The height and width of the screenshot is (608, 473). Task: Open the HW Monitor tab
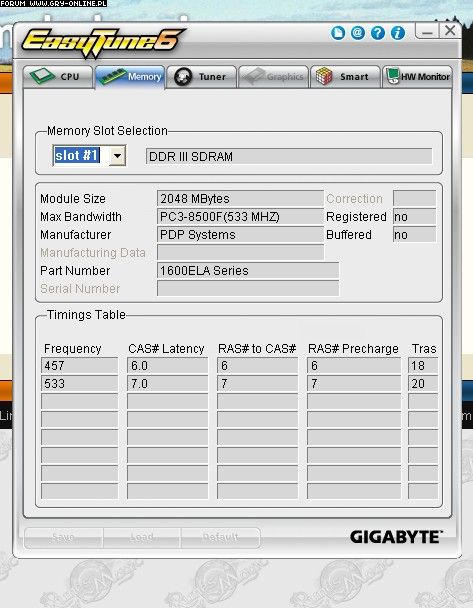coord(417,77)
